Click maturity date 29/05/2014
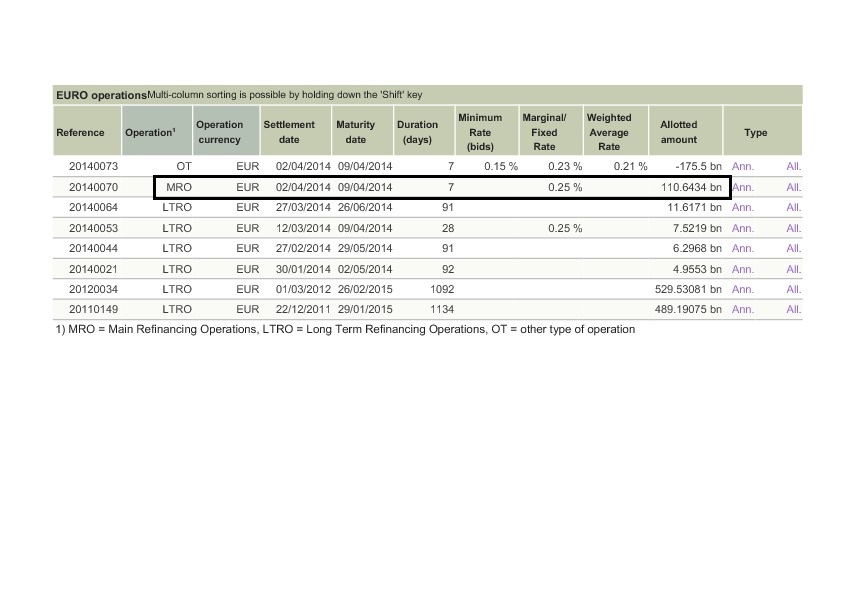This screenshot has width=842, height=595. click(365, 248)
